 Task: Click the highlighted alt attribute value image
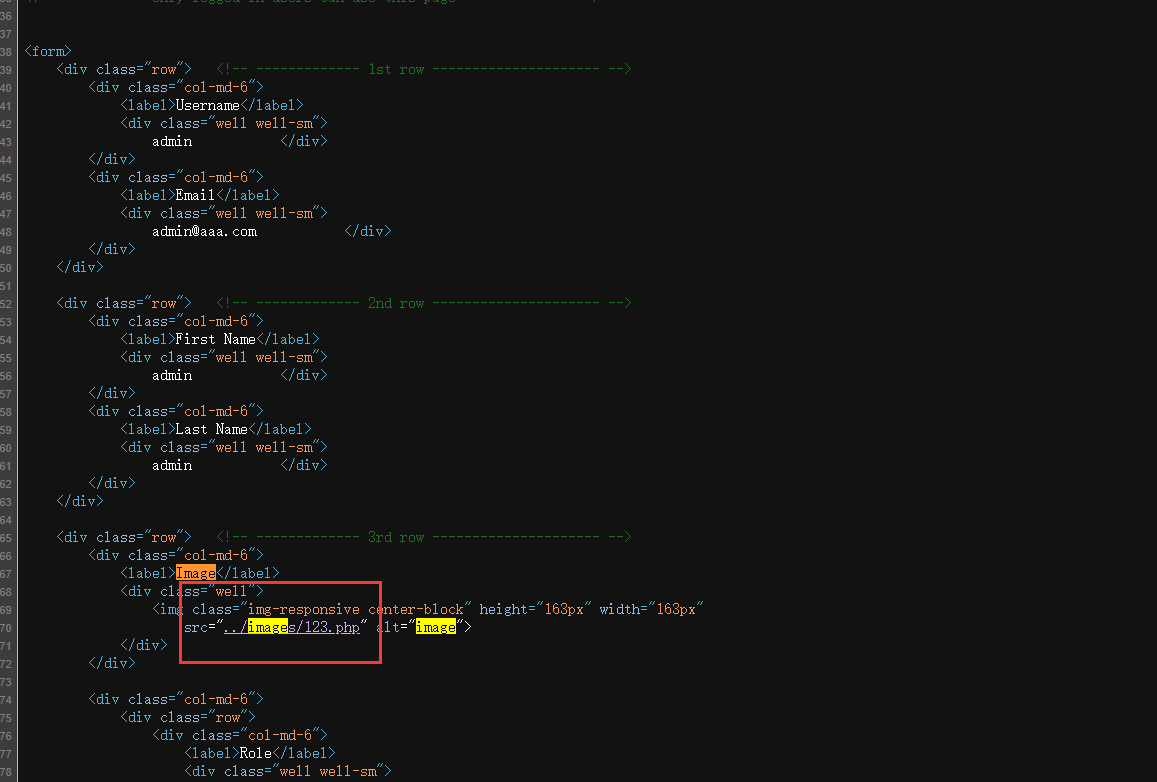pyautogui.click(x=435, y=627)
